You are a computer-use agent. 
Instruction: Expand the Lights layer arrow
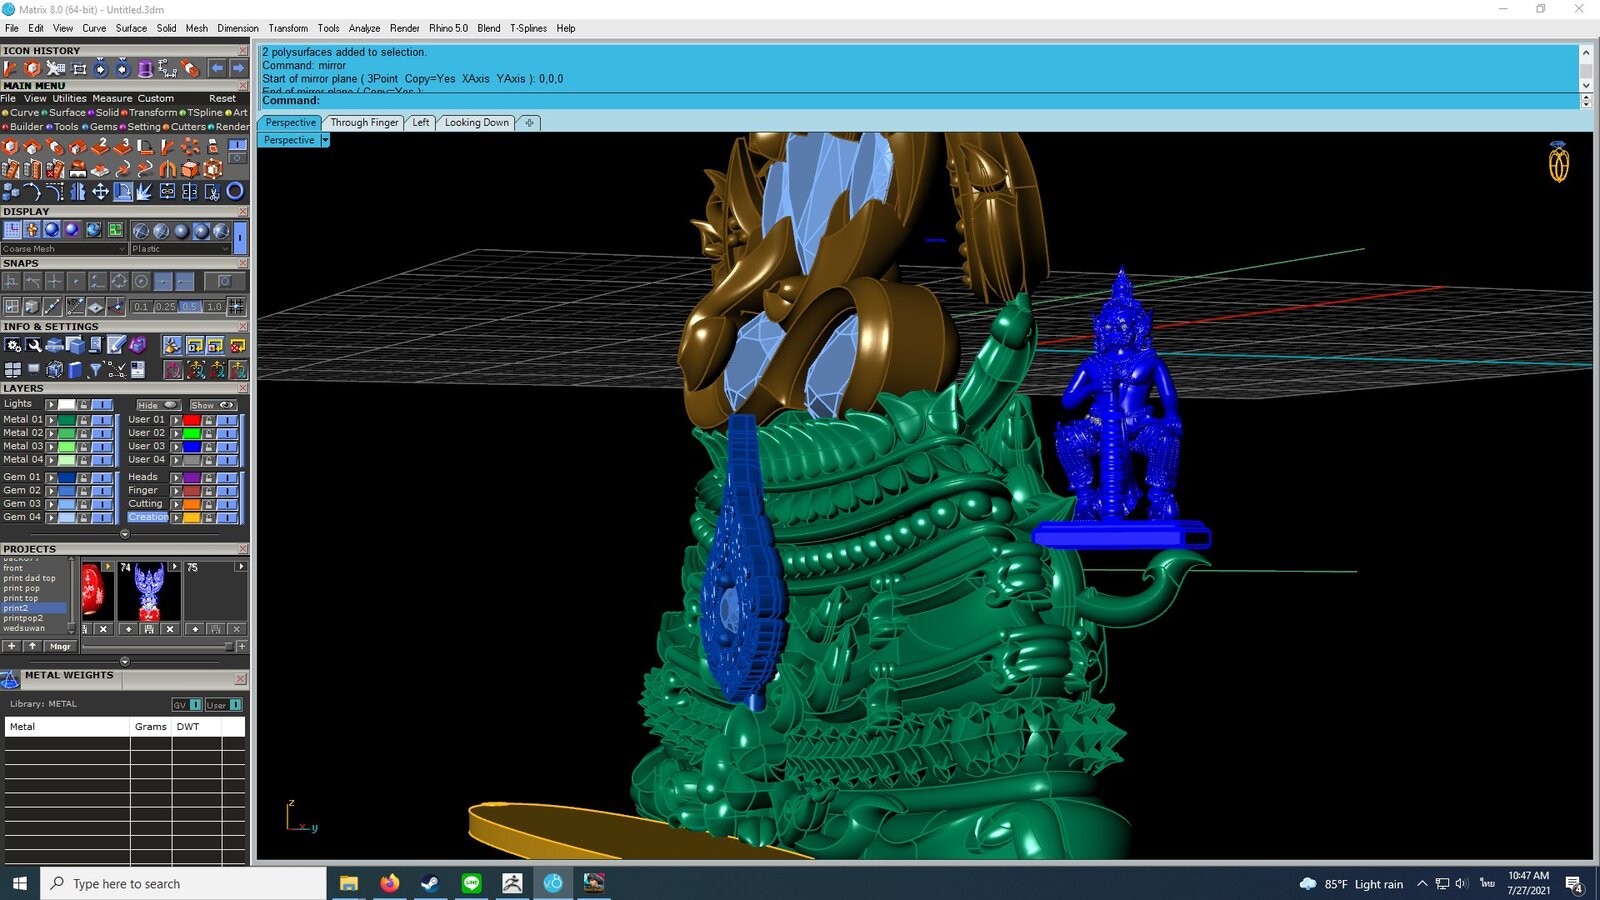pos(51,404)
